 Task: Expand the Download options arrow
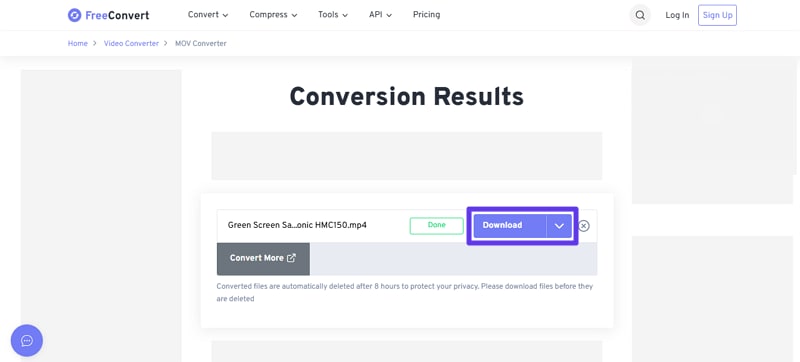[x=559, y=226]
